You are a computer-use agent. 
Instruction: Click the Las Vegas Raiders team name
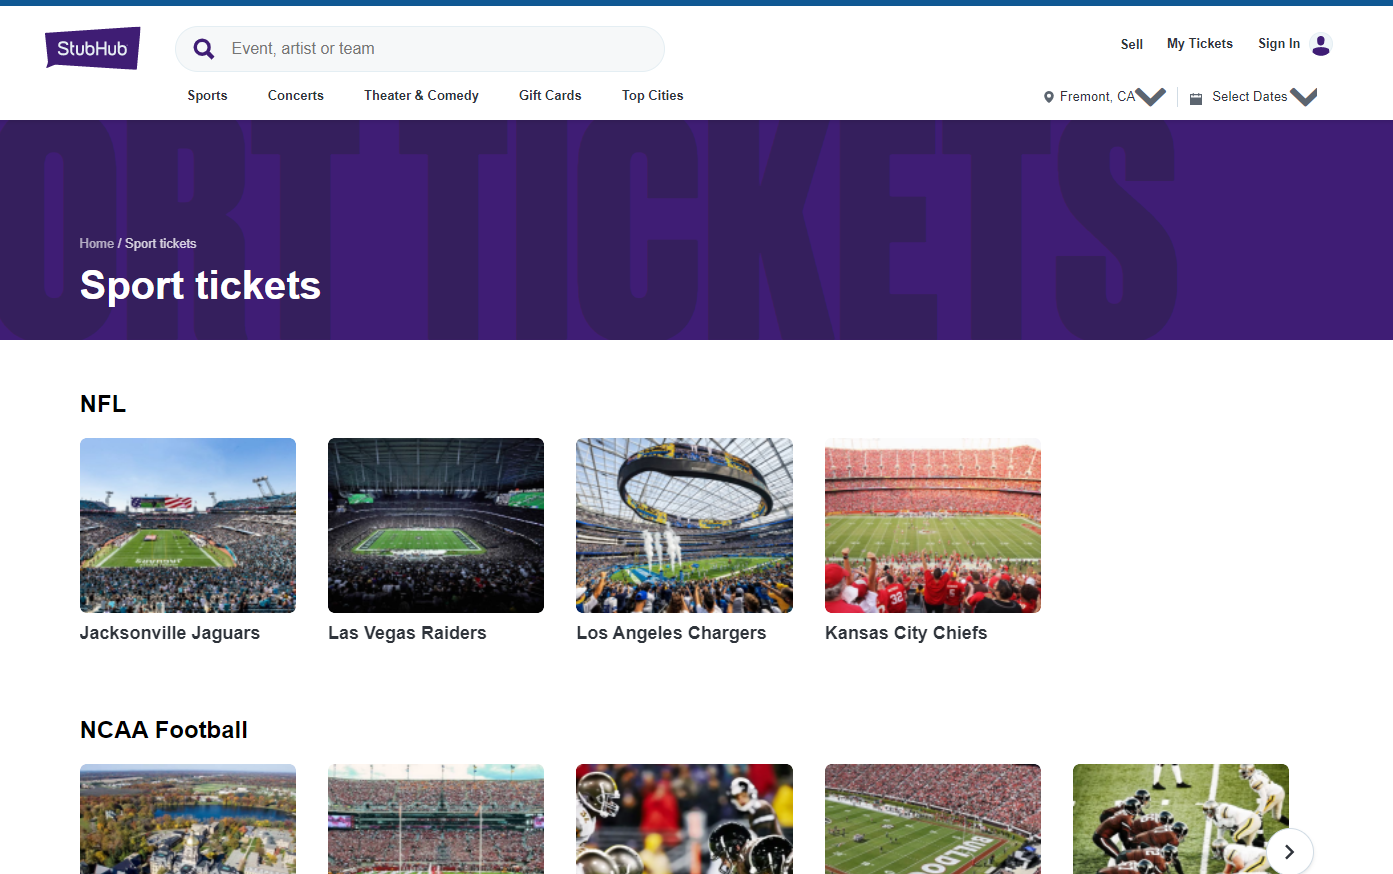pyautogui.click(x=407, y=633)
